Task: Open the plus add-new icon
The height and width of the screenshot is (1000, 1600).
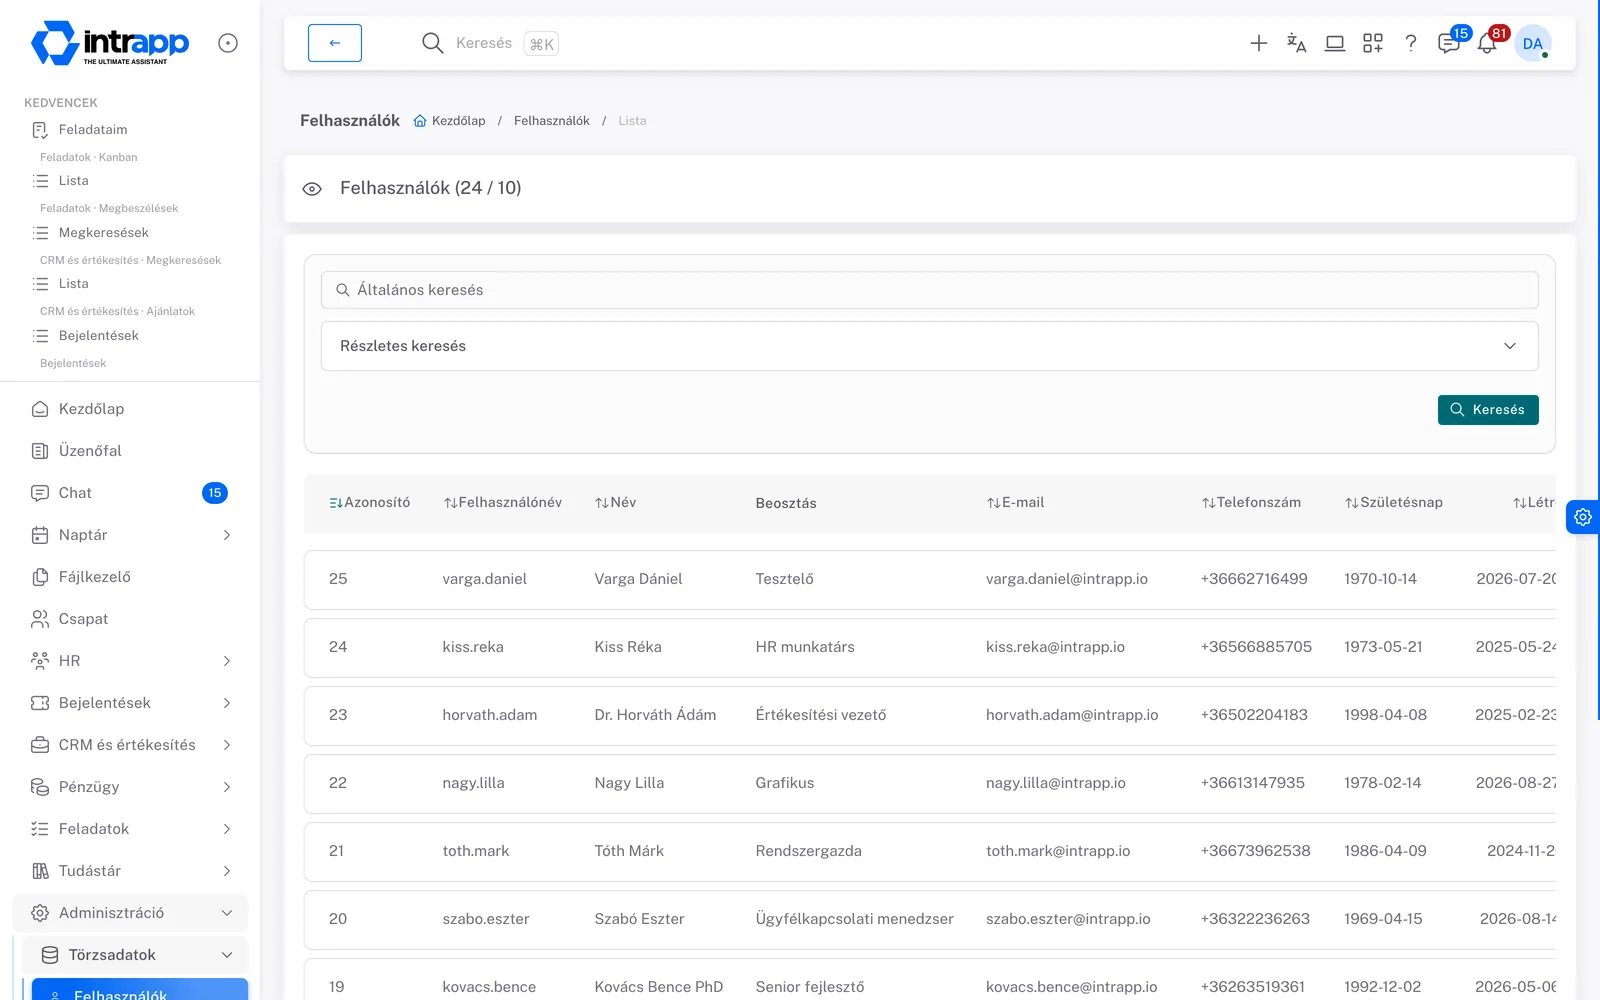Action: click(x=1259, y=43)
